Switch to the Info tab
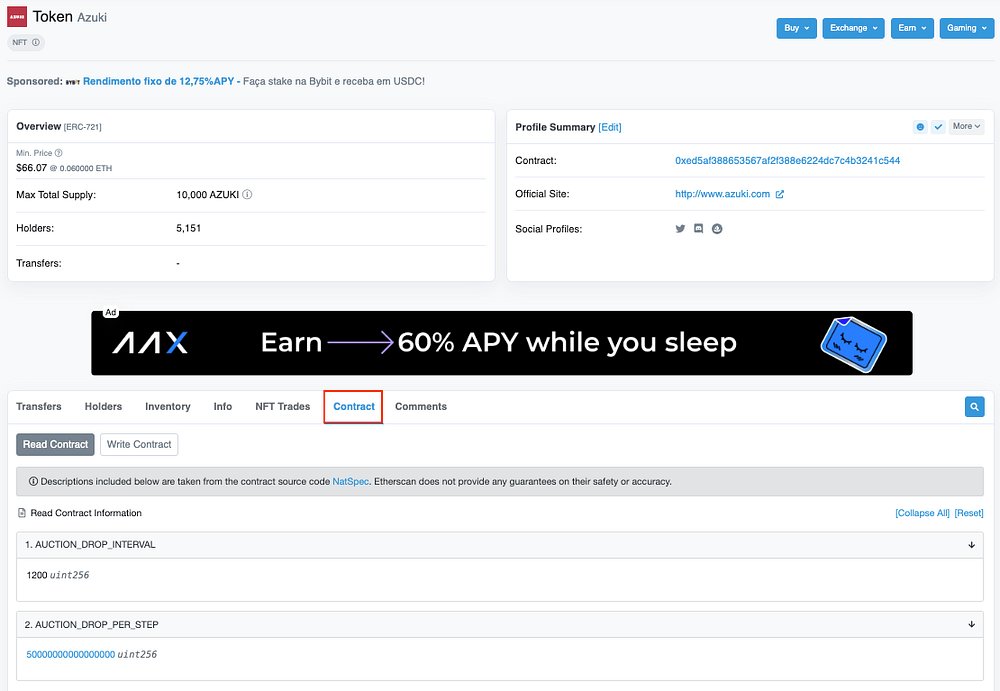1000x691 pixels. tap(223, 406)
